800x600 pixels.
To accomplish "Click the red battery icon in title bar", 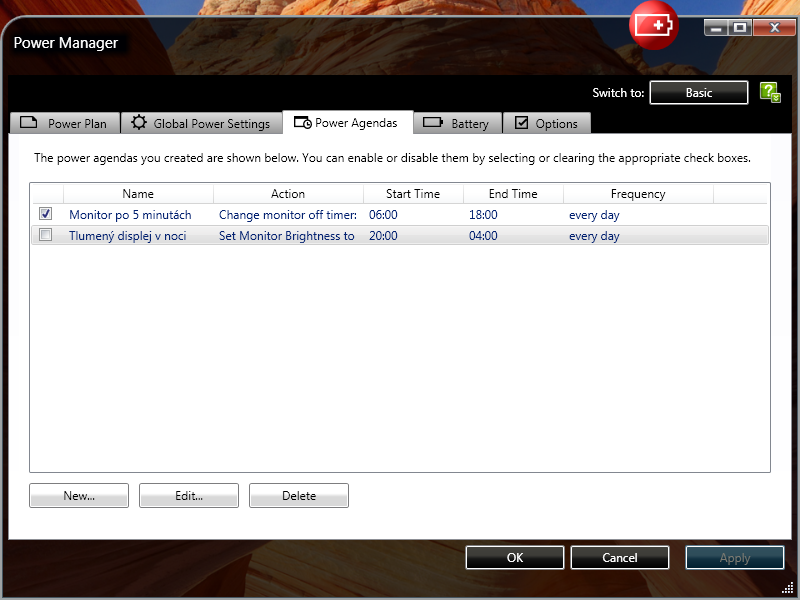I will (x=653, y=26).
